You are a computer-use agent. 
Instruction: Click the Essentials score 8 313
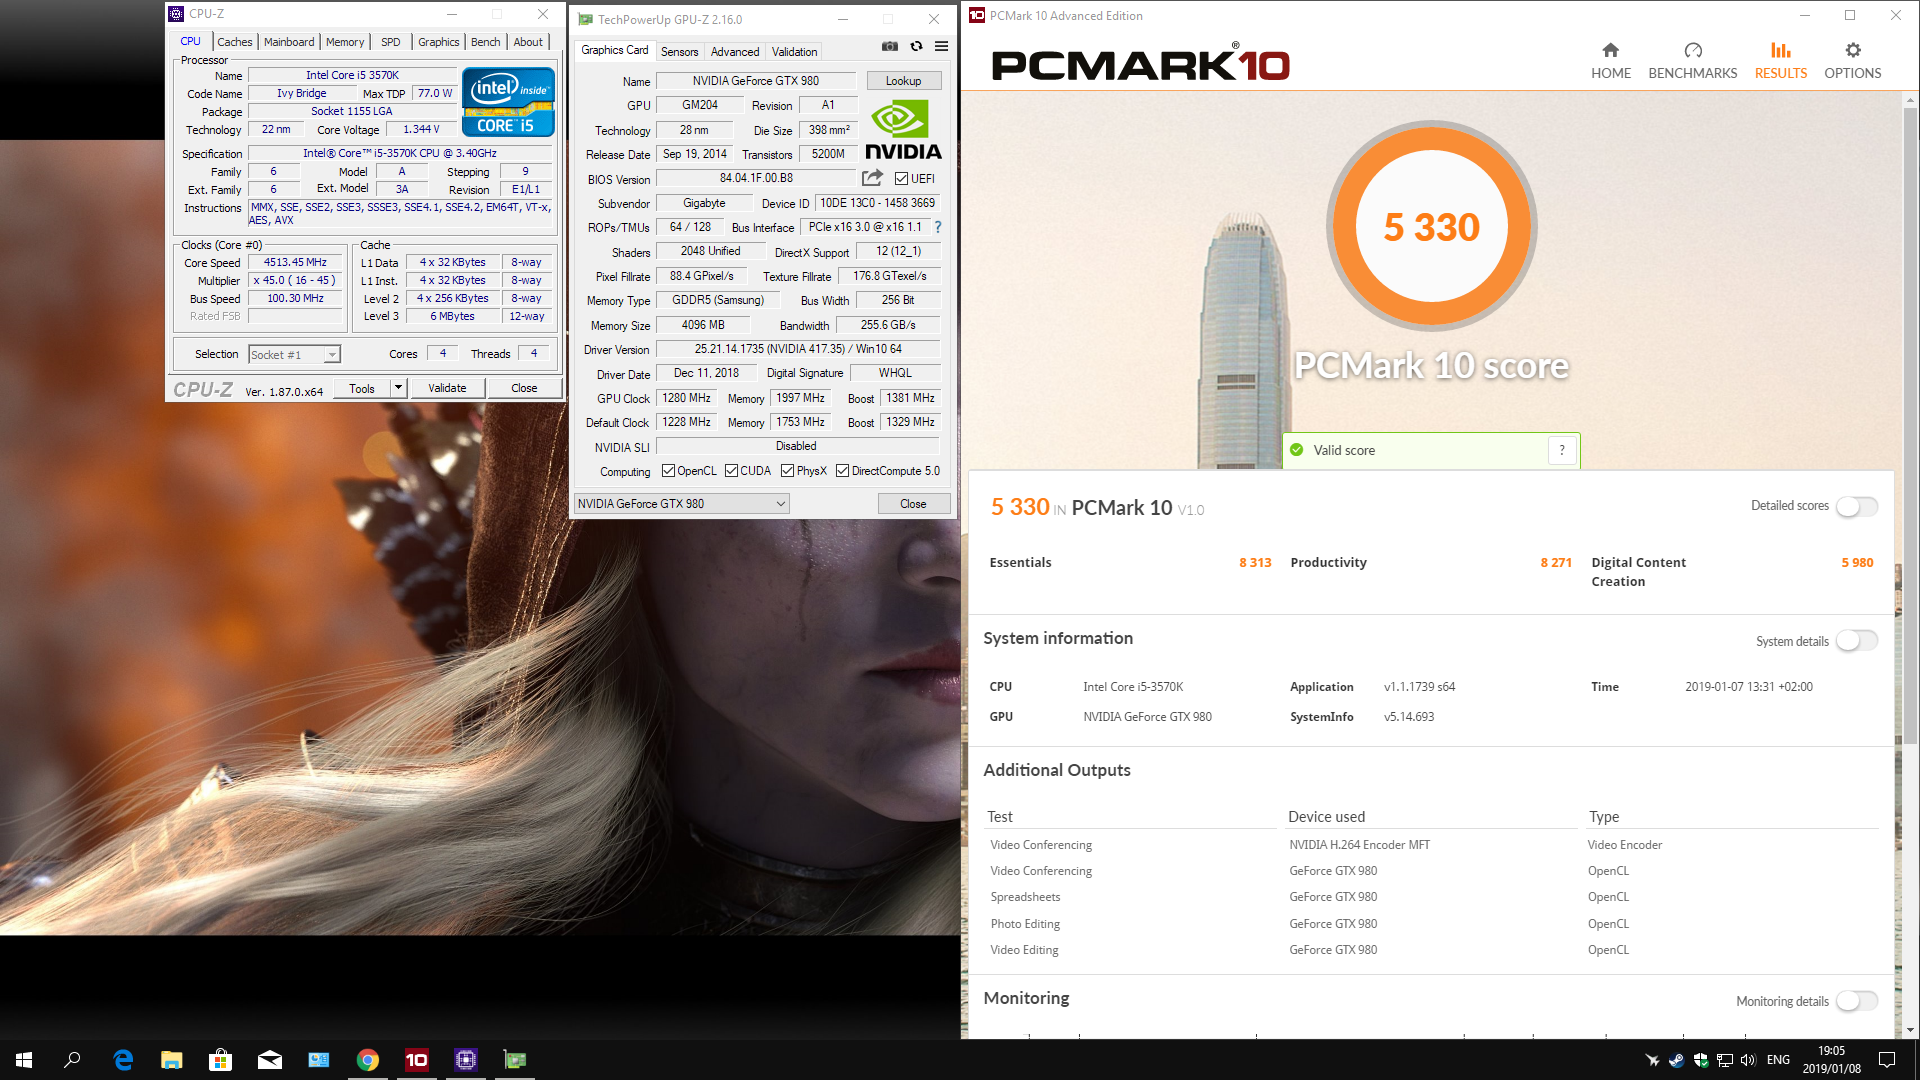1255,563
